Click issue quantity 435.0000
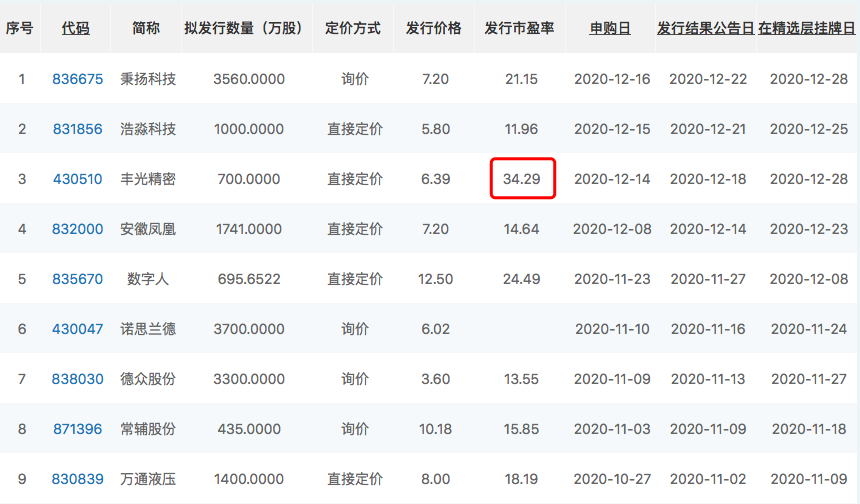The height and width of the screenshot is (504, 860). 249,428
